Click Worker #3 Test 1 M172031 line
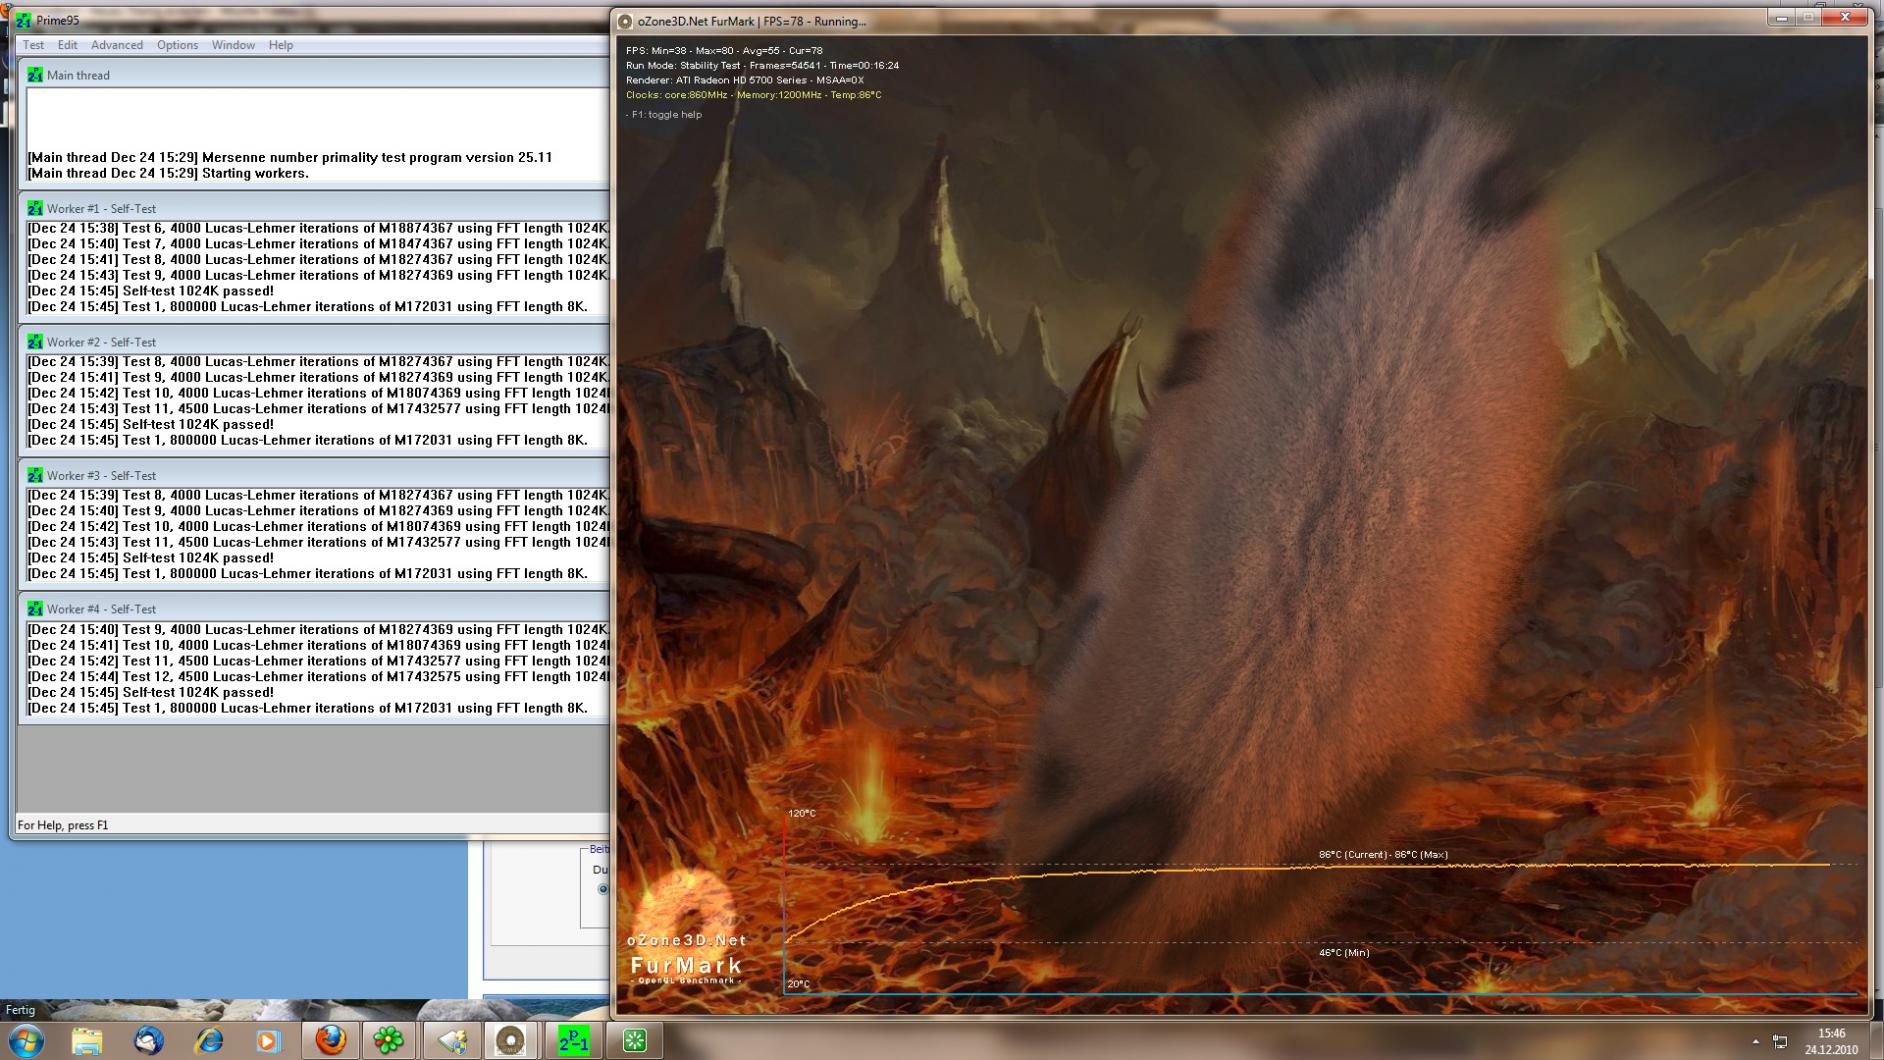 tap(307, 574)
